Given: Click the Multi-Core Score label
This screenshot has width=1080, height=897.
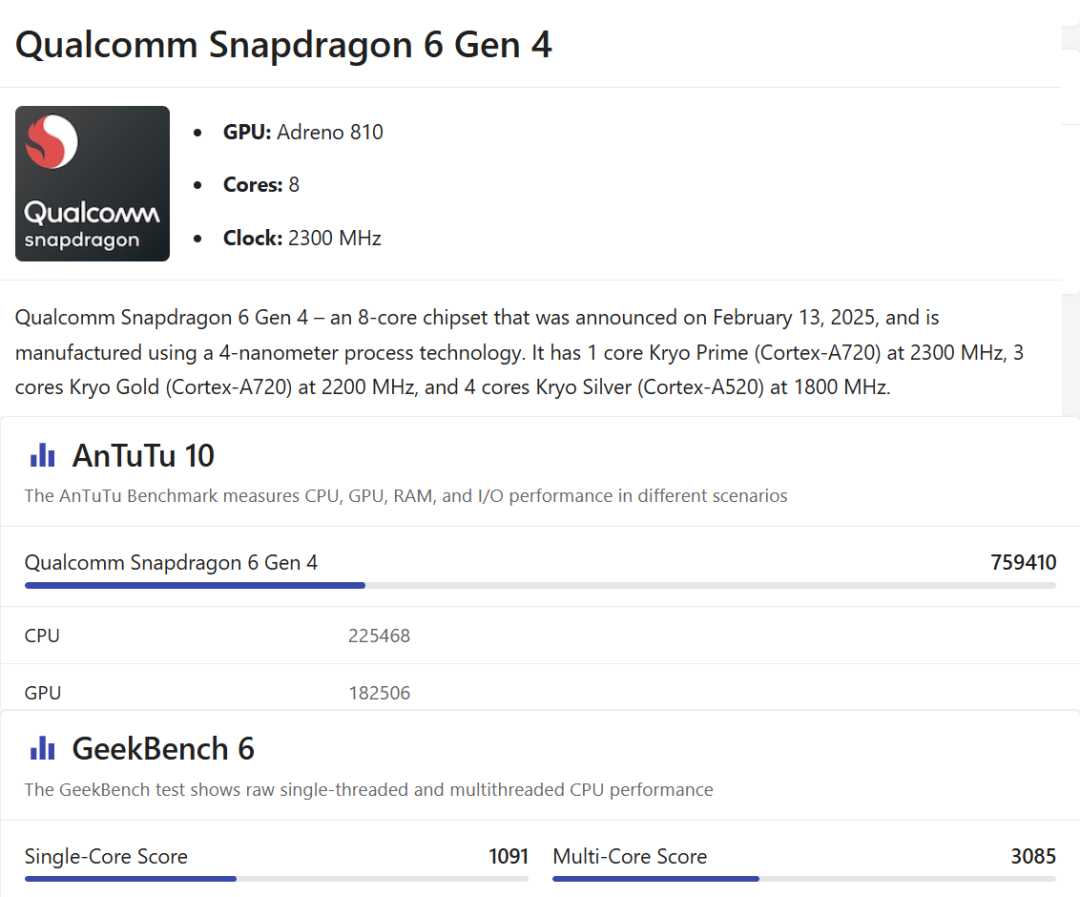Looking at the screenshot, I should tap(630, 856).
